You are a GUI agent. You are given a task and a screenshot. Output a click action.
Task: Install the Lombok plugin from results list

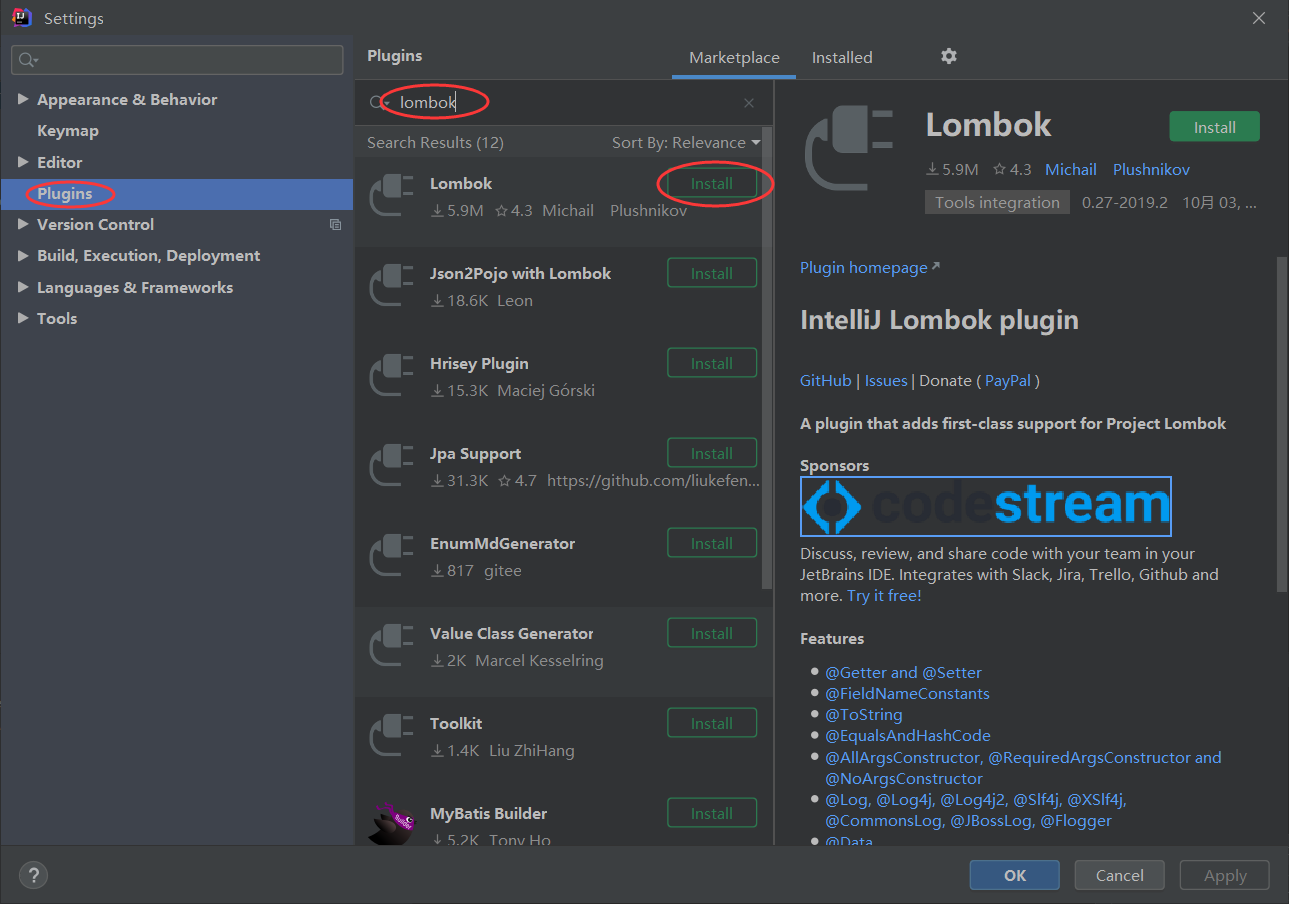(712, 184)
